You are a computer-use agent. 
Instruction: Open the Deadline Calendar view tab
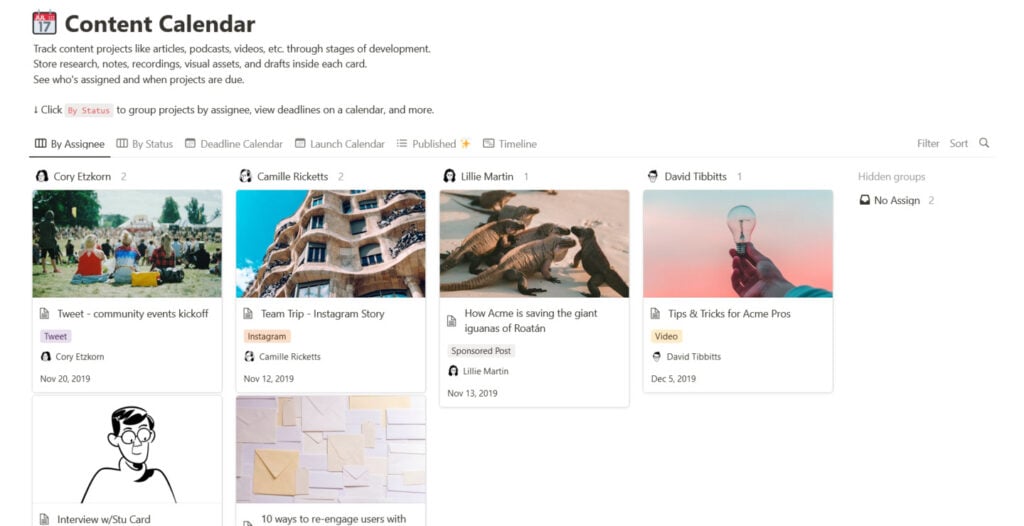233,144
